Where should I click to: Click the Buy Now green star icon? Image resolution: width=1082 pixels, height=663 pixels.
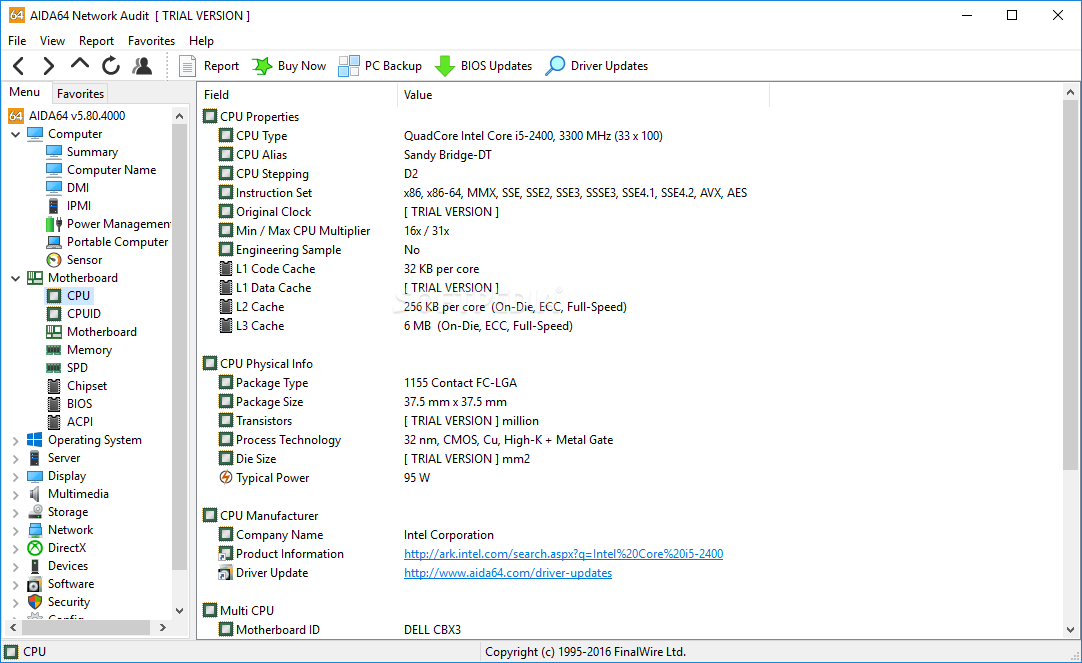[262, 66]
